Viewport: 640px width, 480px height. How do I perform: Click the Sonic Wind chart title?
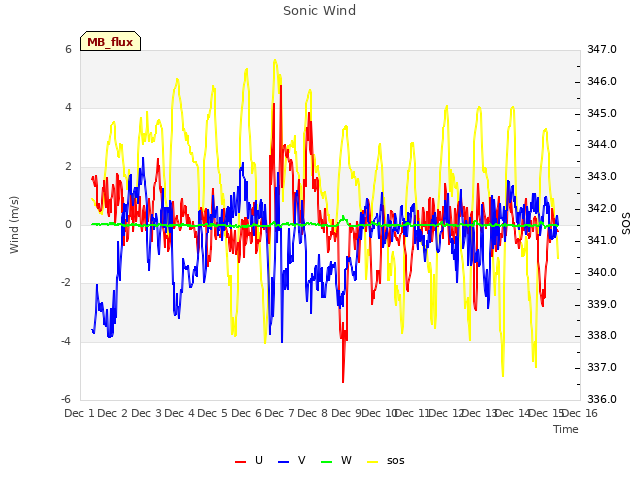(x=320, y=11)
